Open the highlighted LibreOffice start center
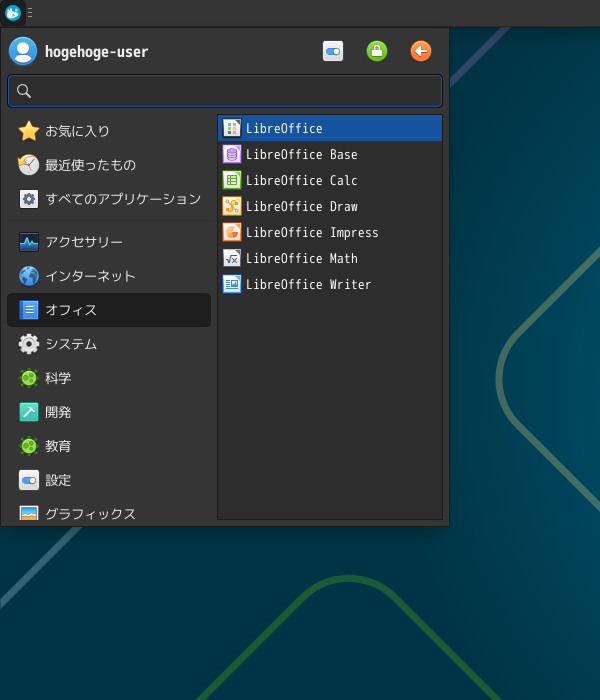 284,129
